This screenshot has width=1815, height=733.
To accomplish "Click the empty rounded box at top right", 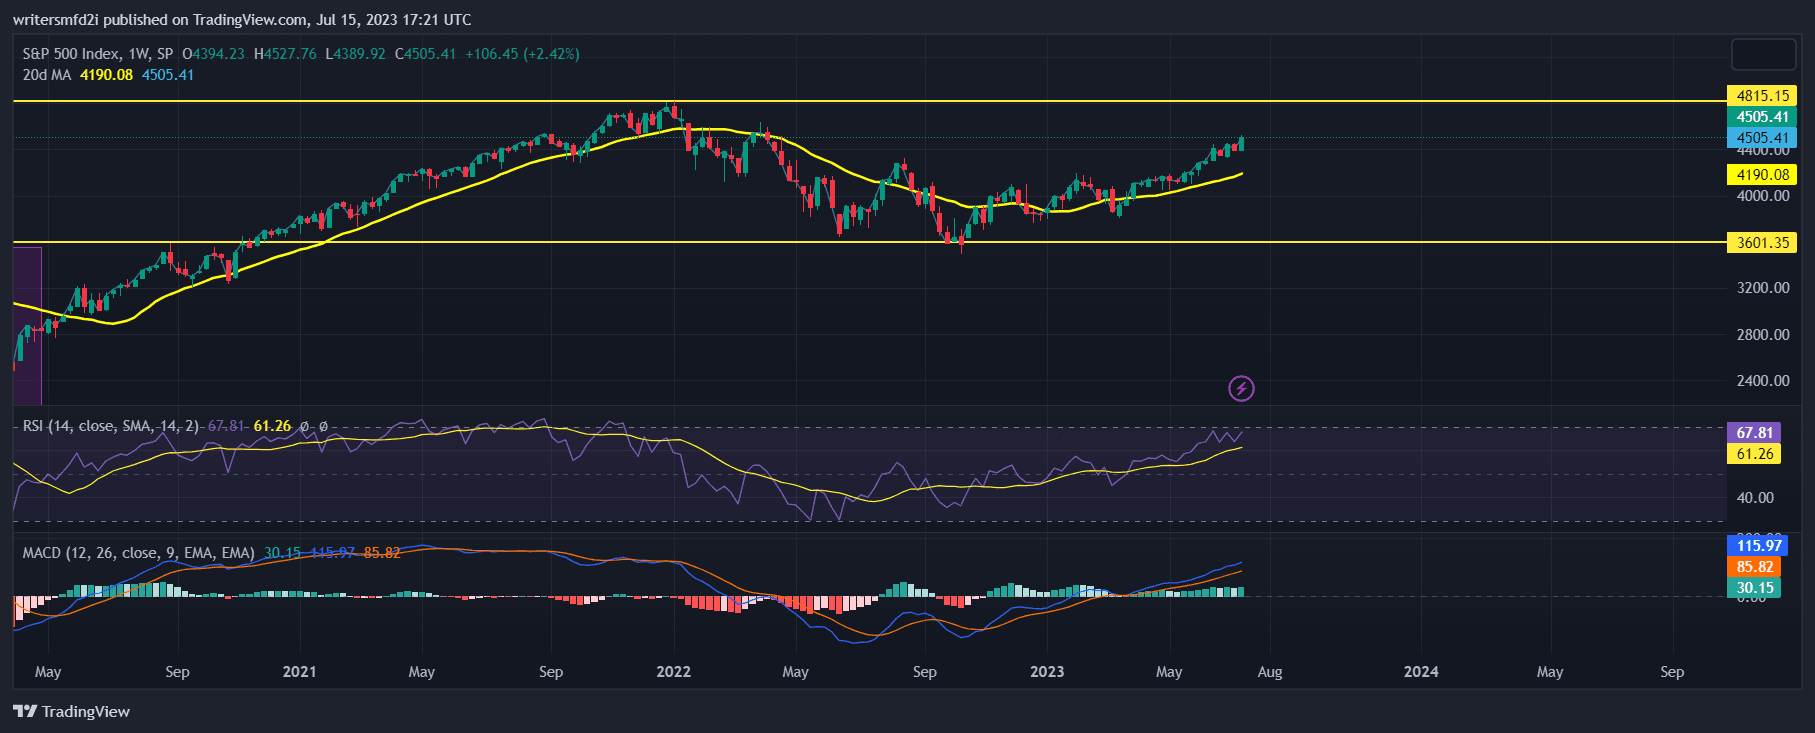I will click(x=1763, y=54).
